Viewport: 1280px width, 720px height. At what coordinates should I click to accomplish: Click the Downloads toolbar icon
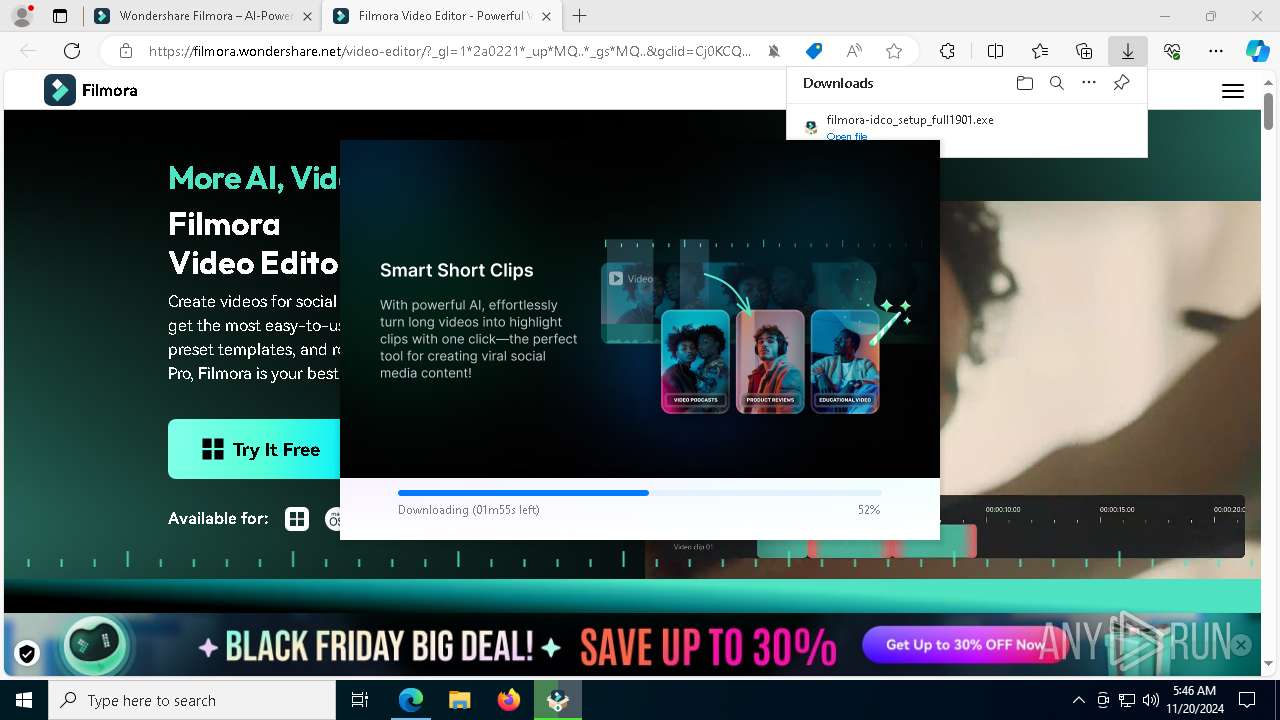click(x=1128, y=51)
